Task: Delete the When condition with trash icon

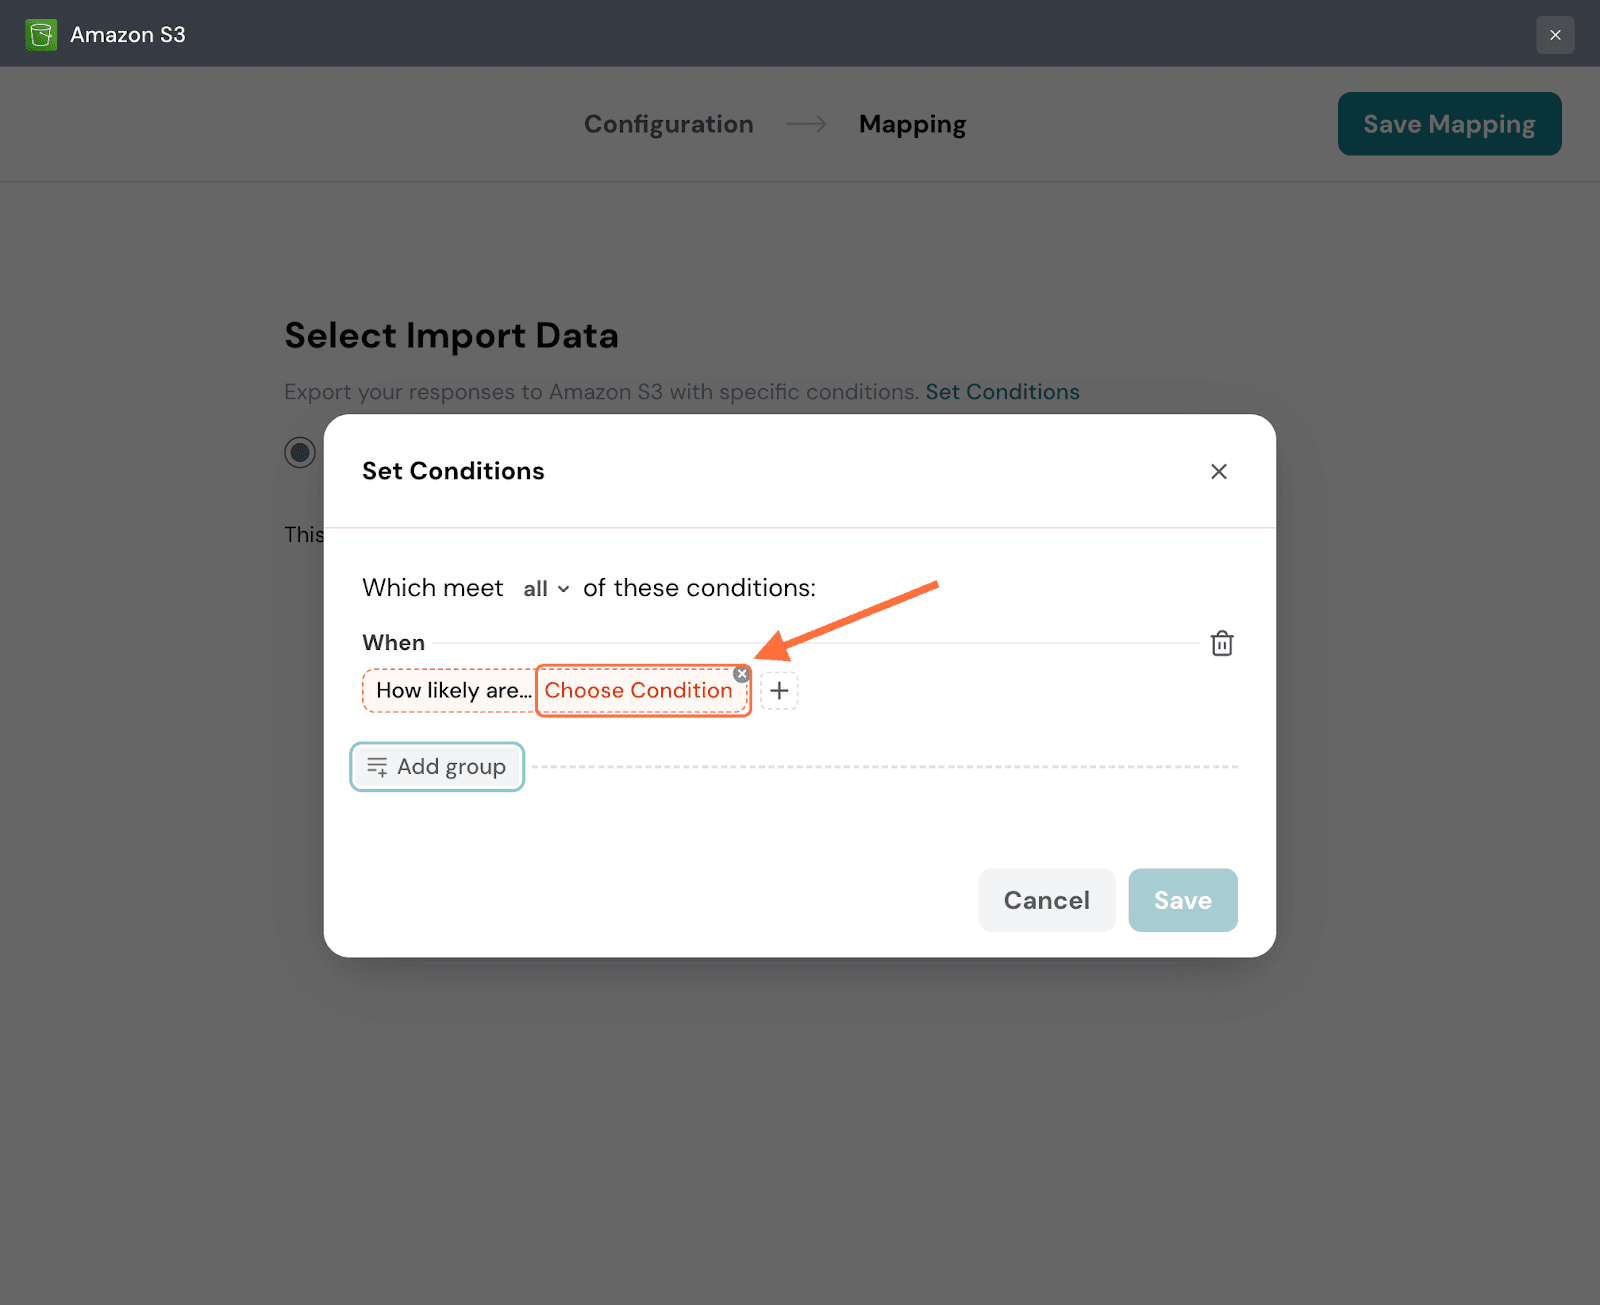Action: [x=1221, y=643]
